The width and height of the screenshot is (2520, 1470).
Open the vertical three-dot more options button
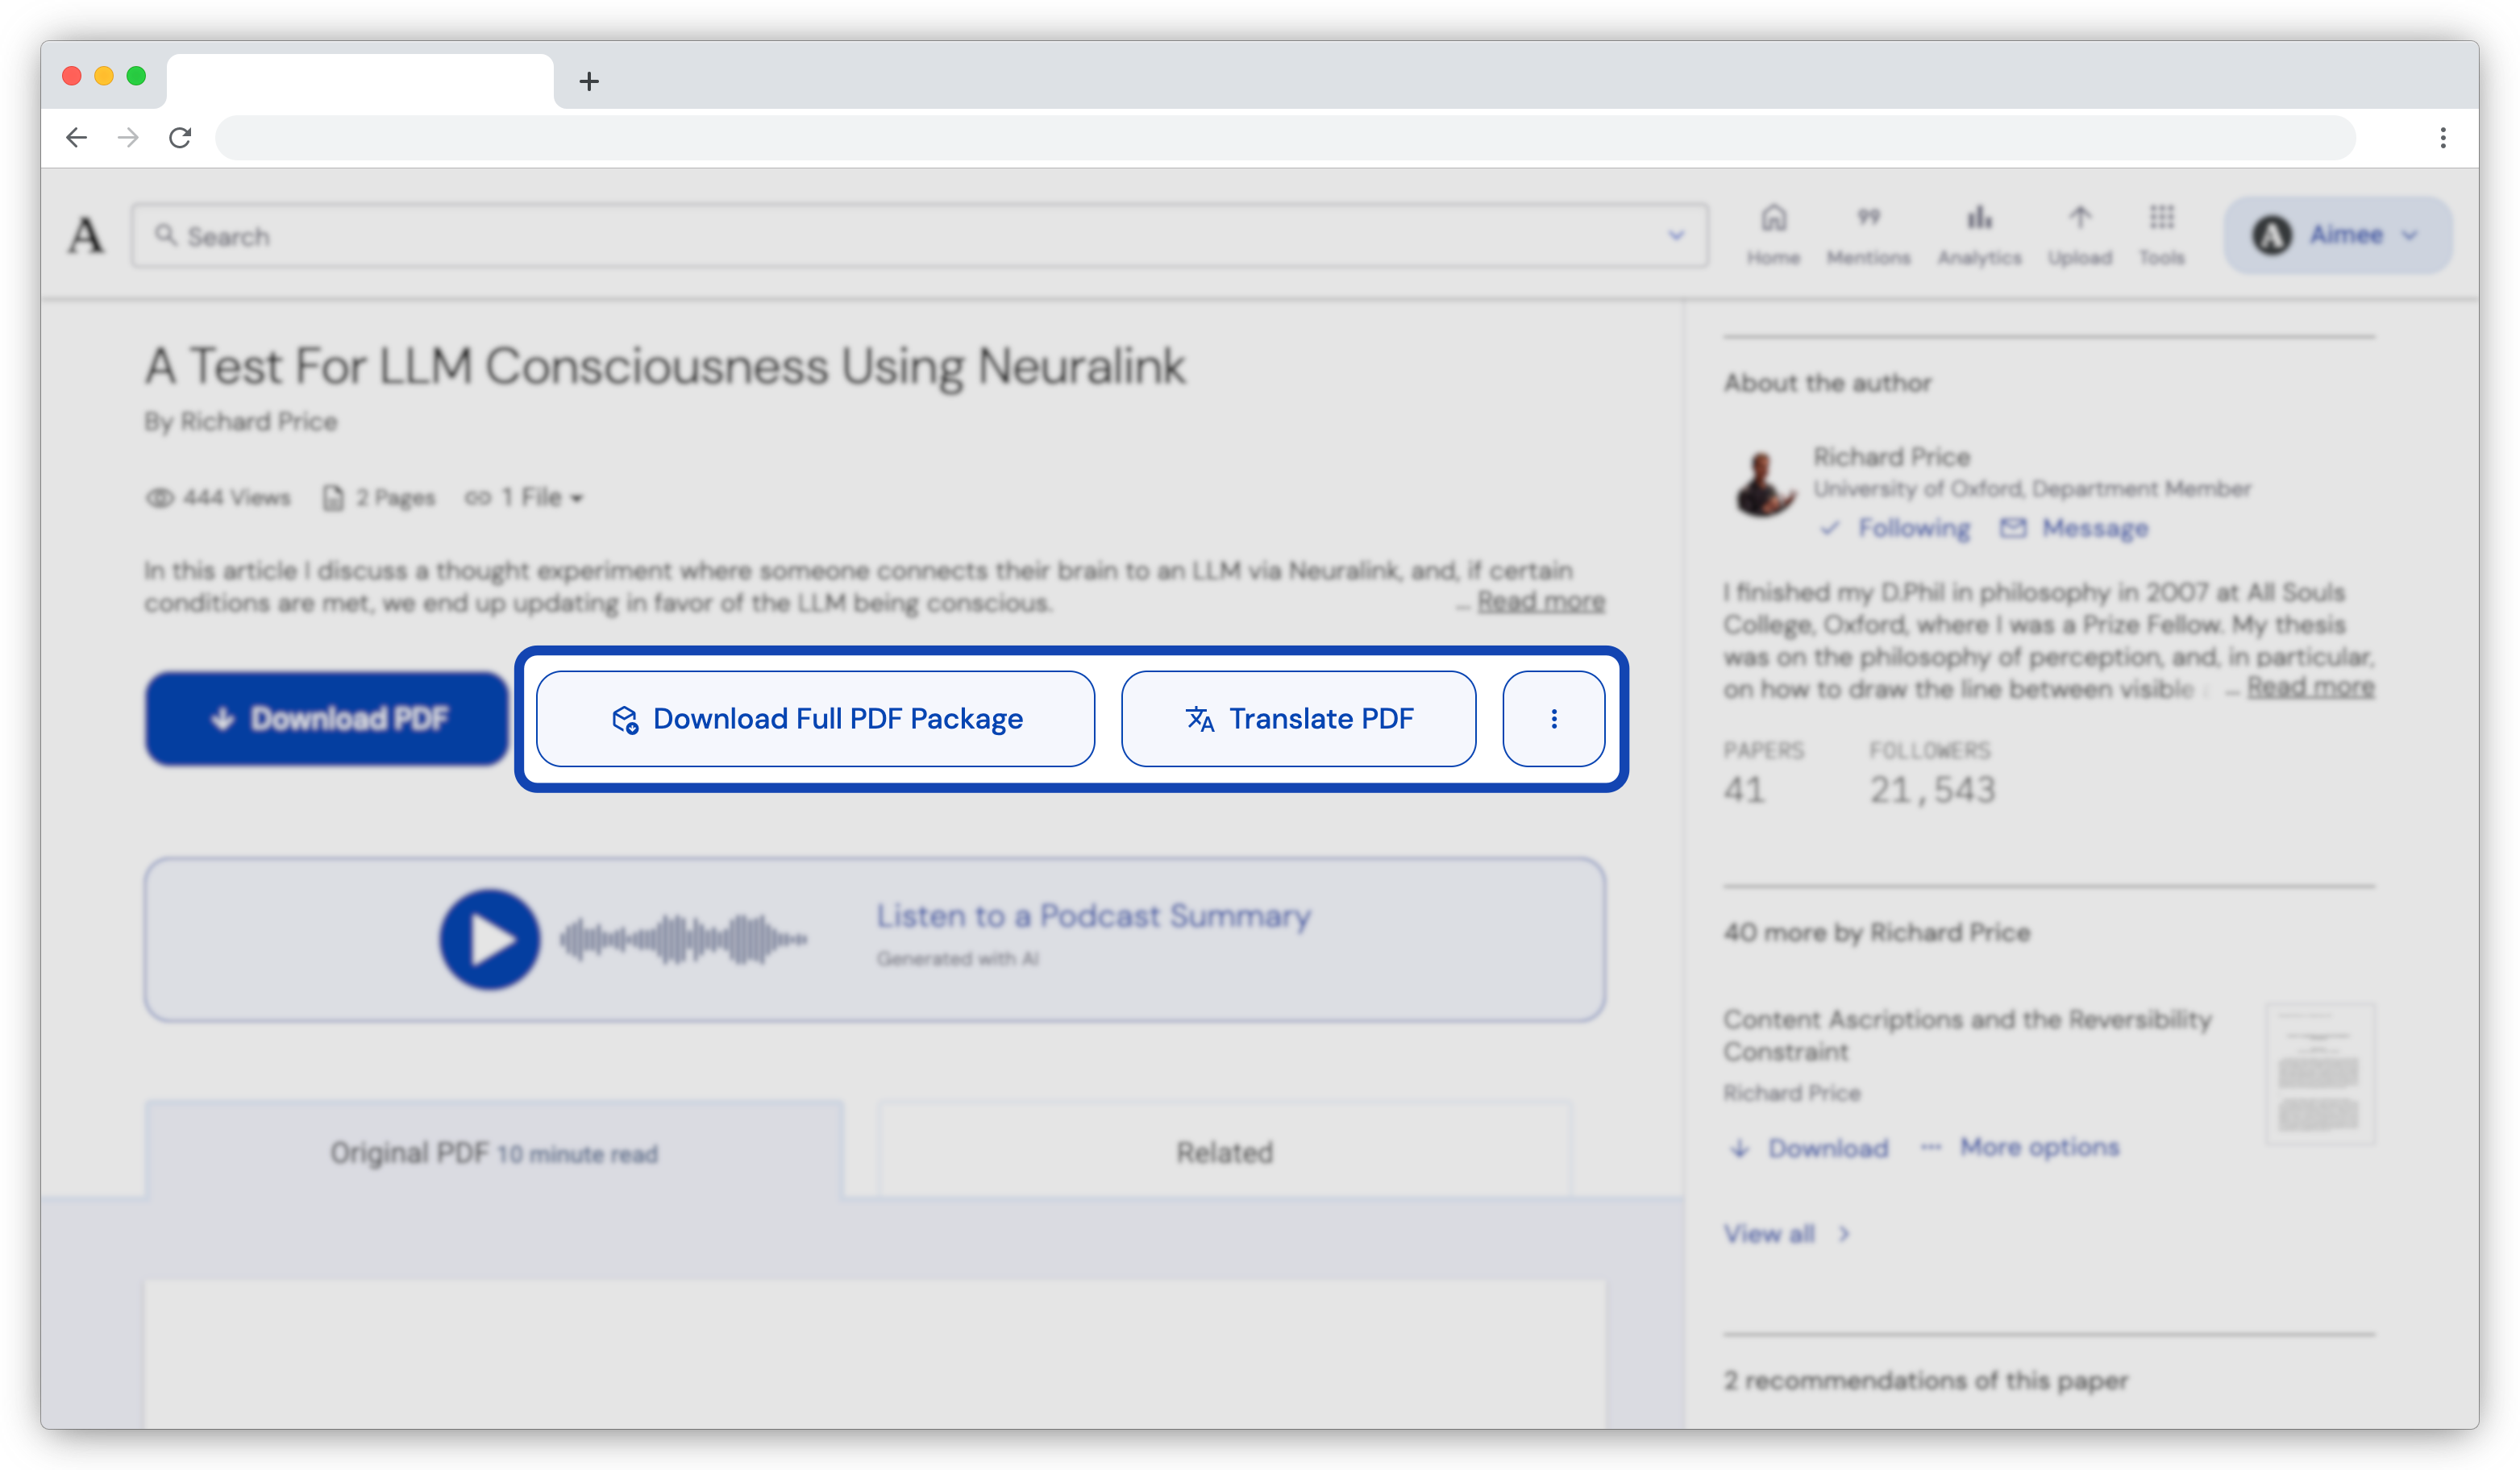coord(1553,718)
